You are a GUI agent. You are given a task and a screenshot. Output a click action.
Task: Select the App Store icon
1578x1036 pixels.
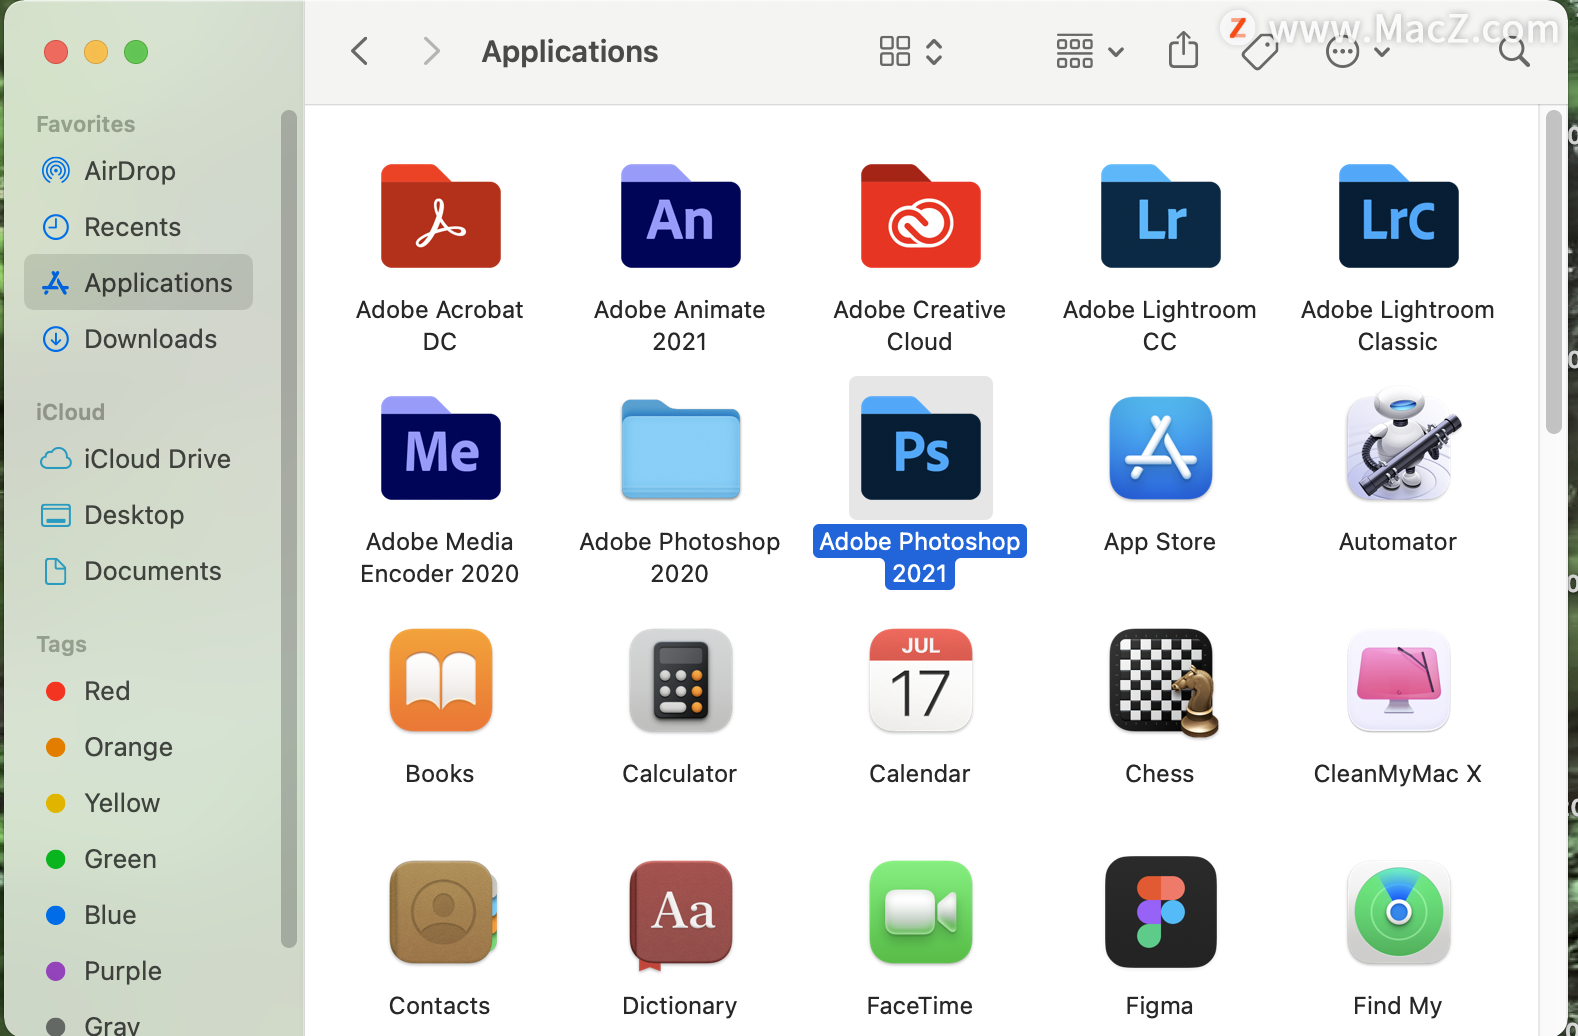tap(1160, 448)
